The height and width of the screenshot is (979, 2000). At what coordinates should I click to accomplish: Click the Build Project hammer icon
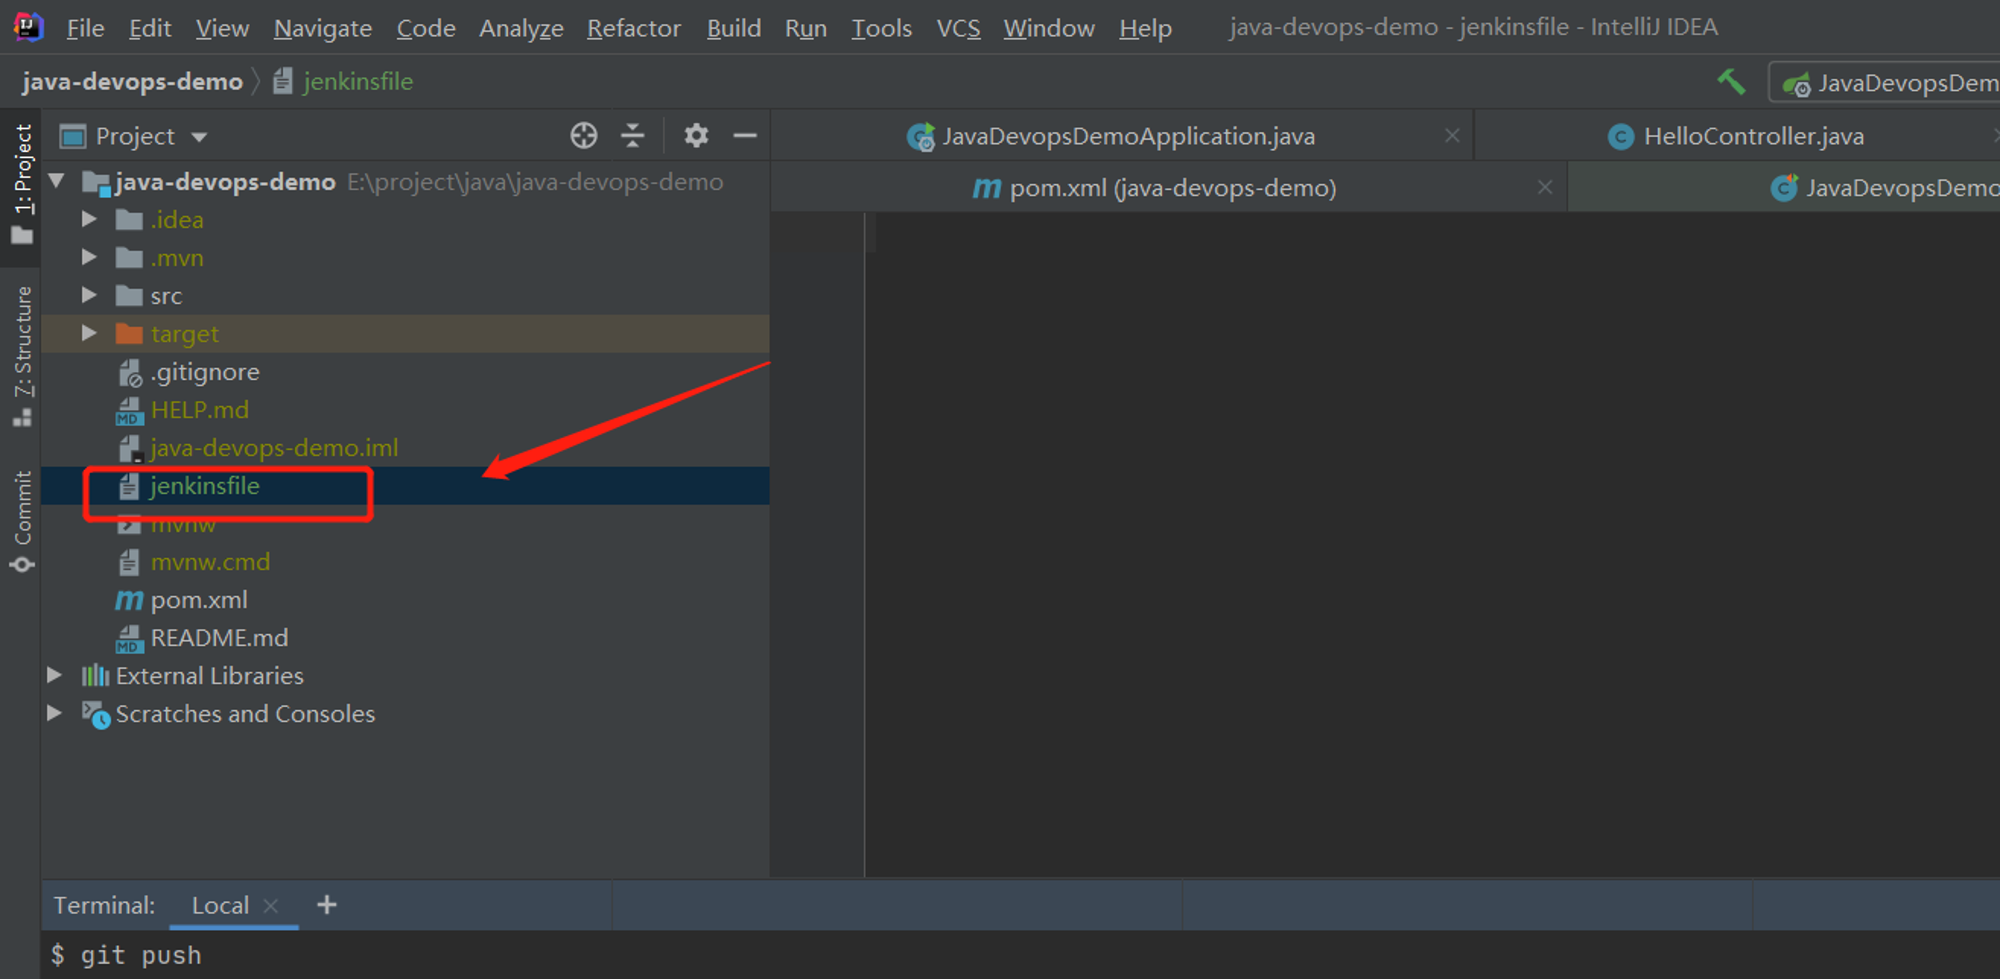click(1731, 82)
